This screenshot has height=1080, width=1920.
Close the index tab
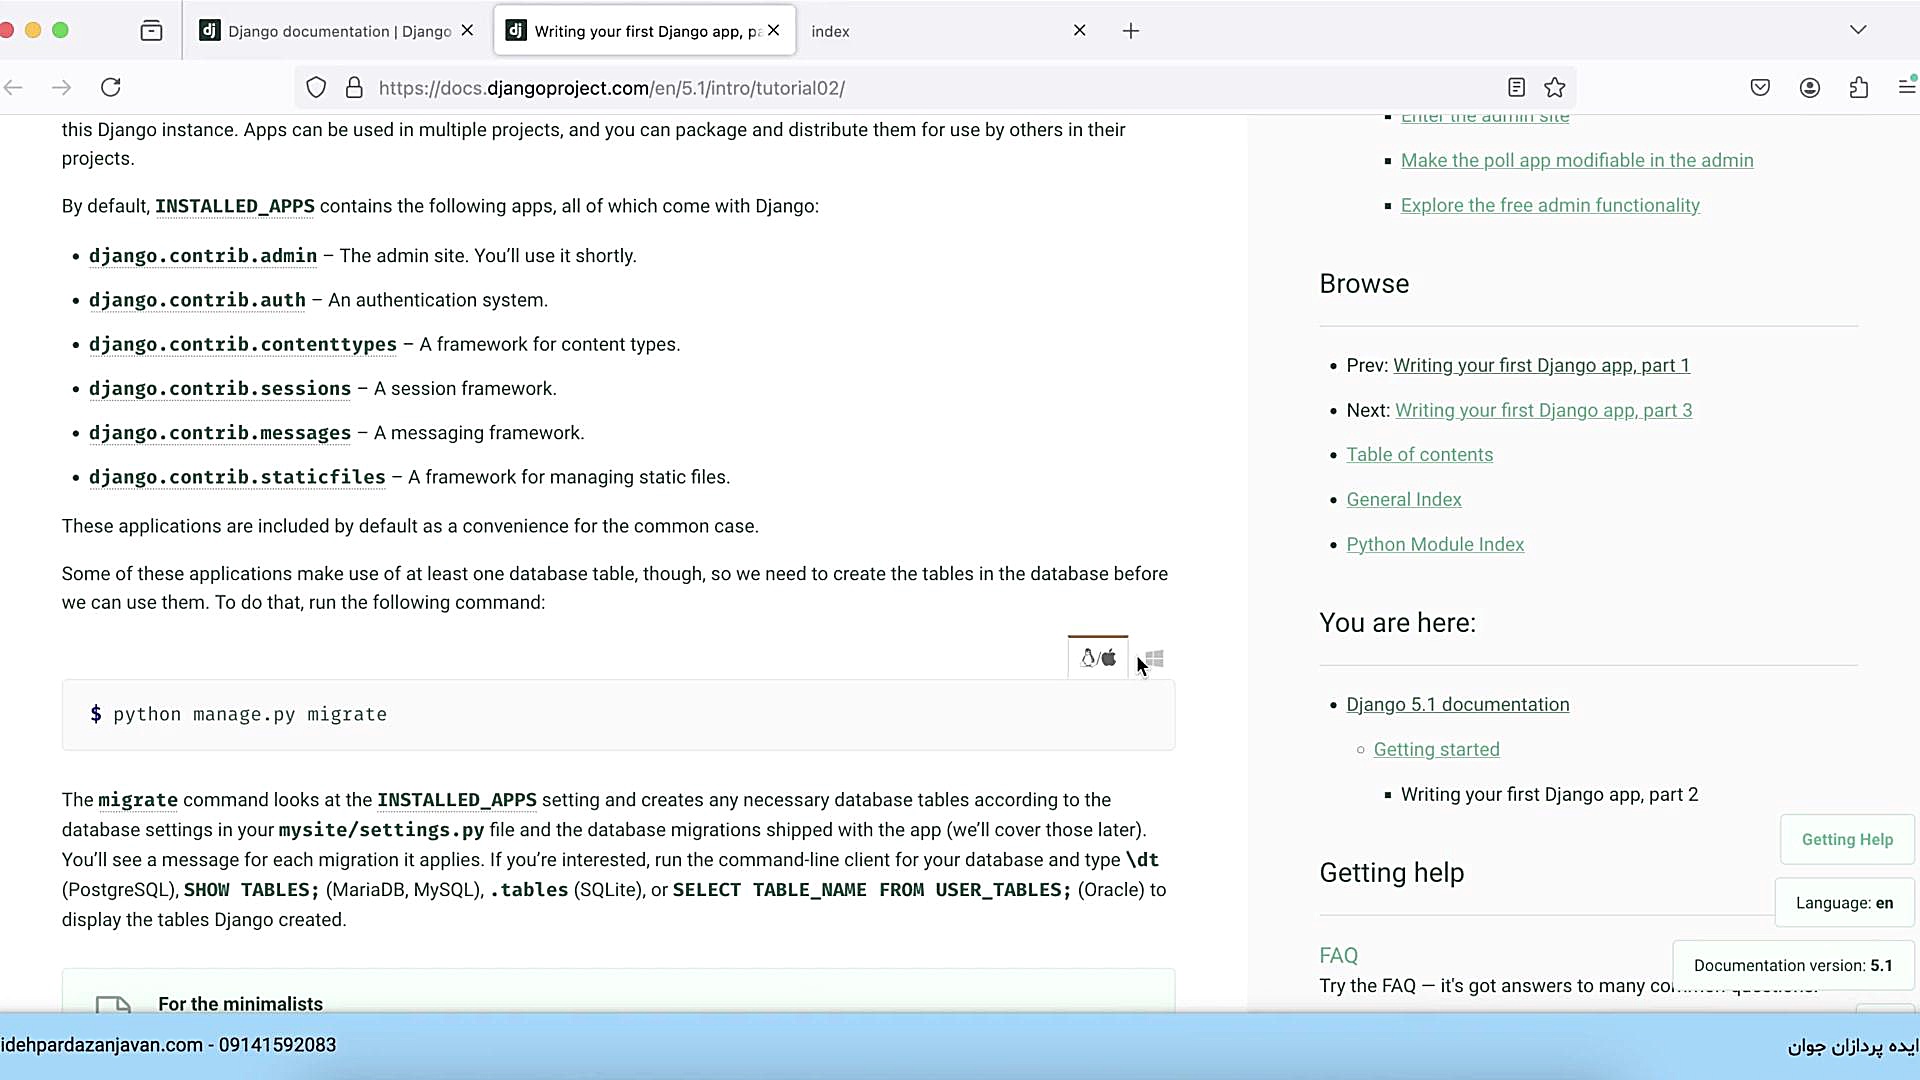(x=1080, y=31)
